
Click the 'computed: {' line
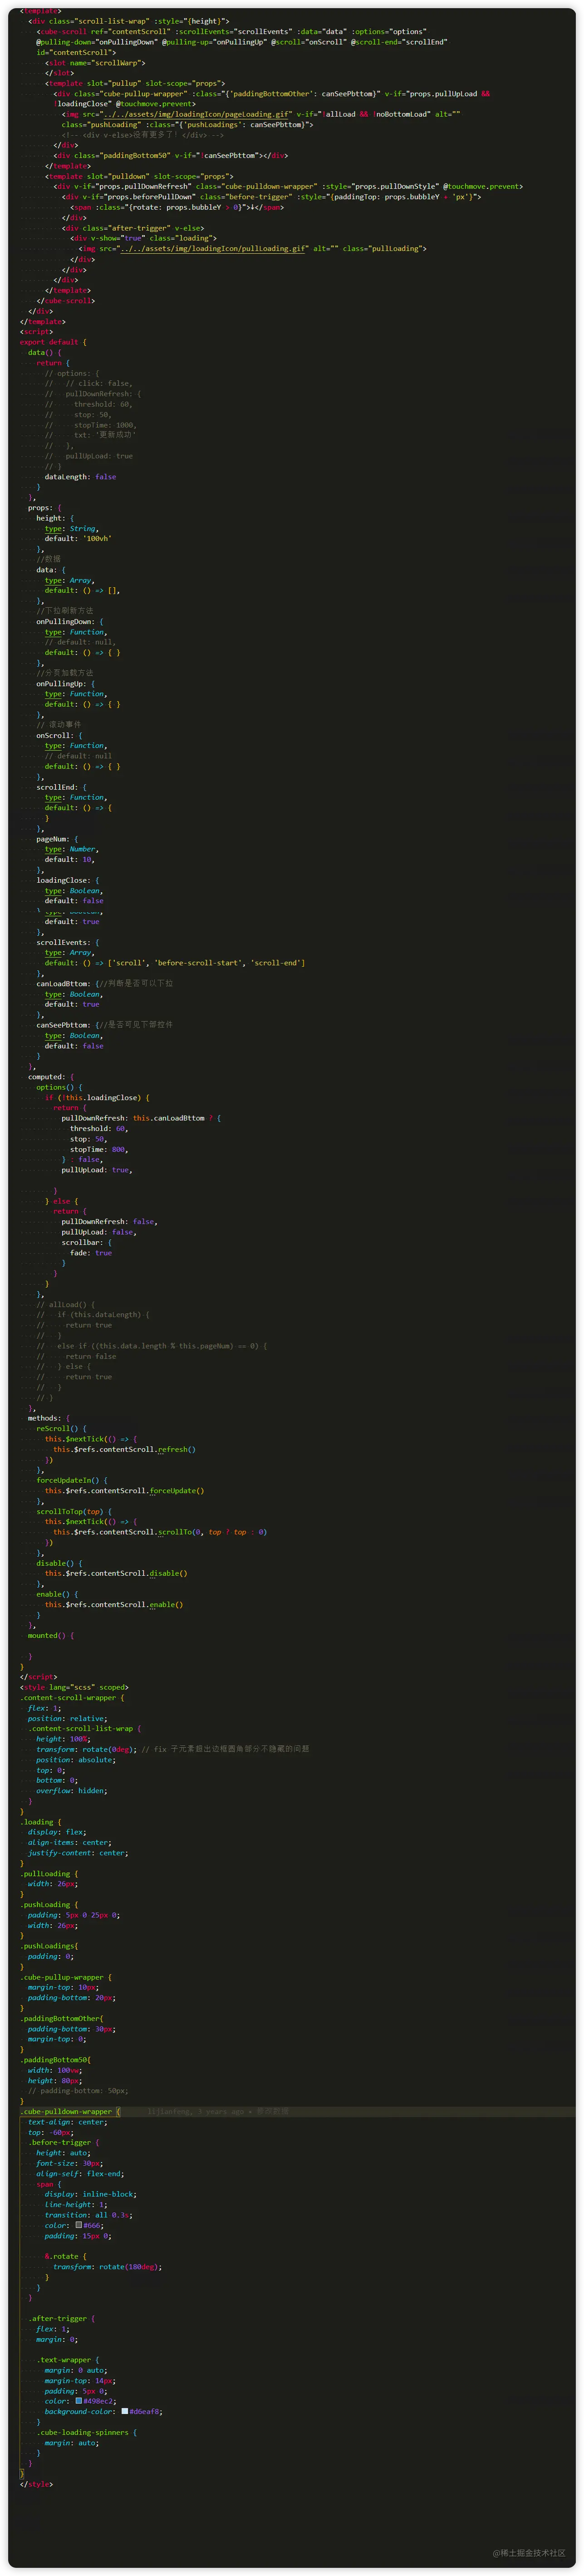point(51,1077)
